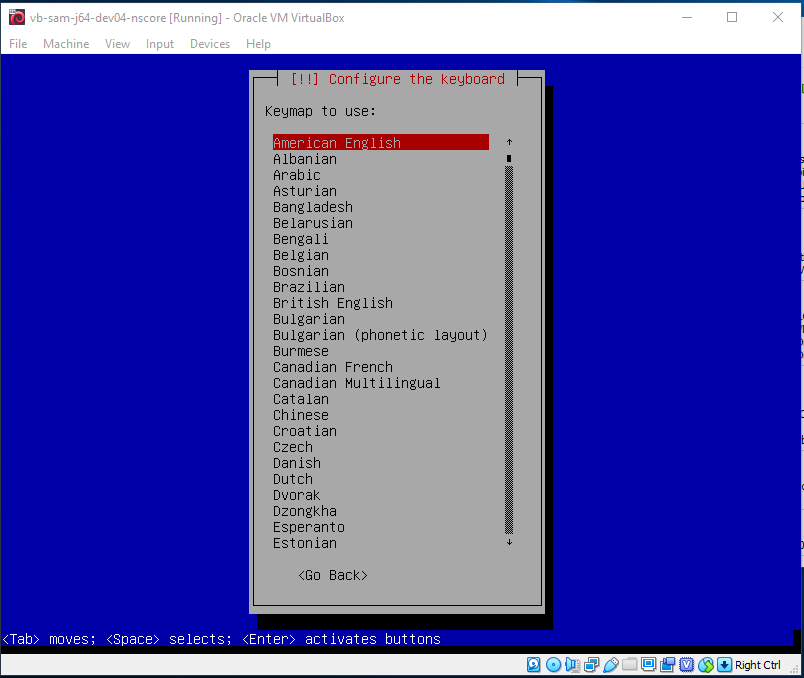Click the mouse integration status icon
The height and width of the screenshot is (678, 804).
coord(706,665)
